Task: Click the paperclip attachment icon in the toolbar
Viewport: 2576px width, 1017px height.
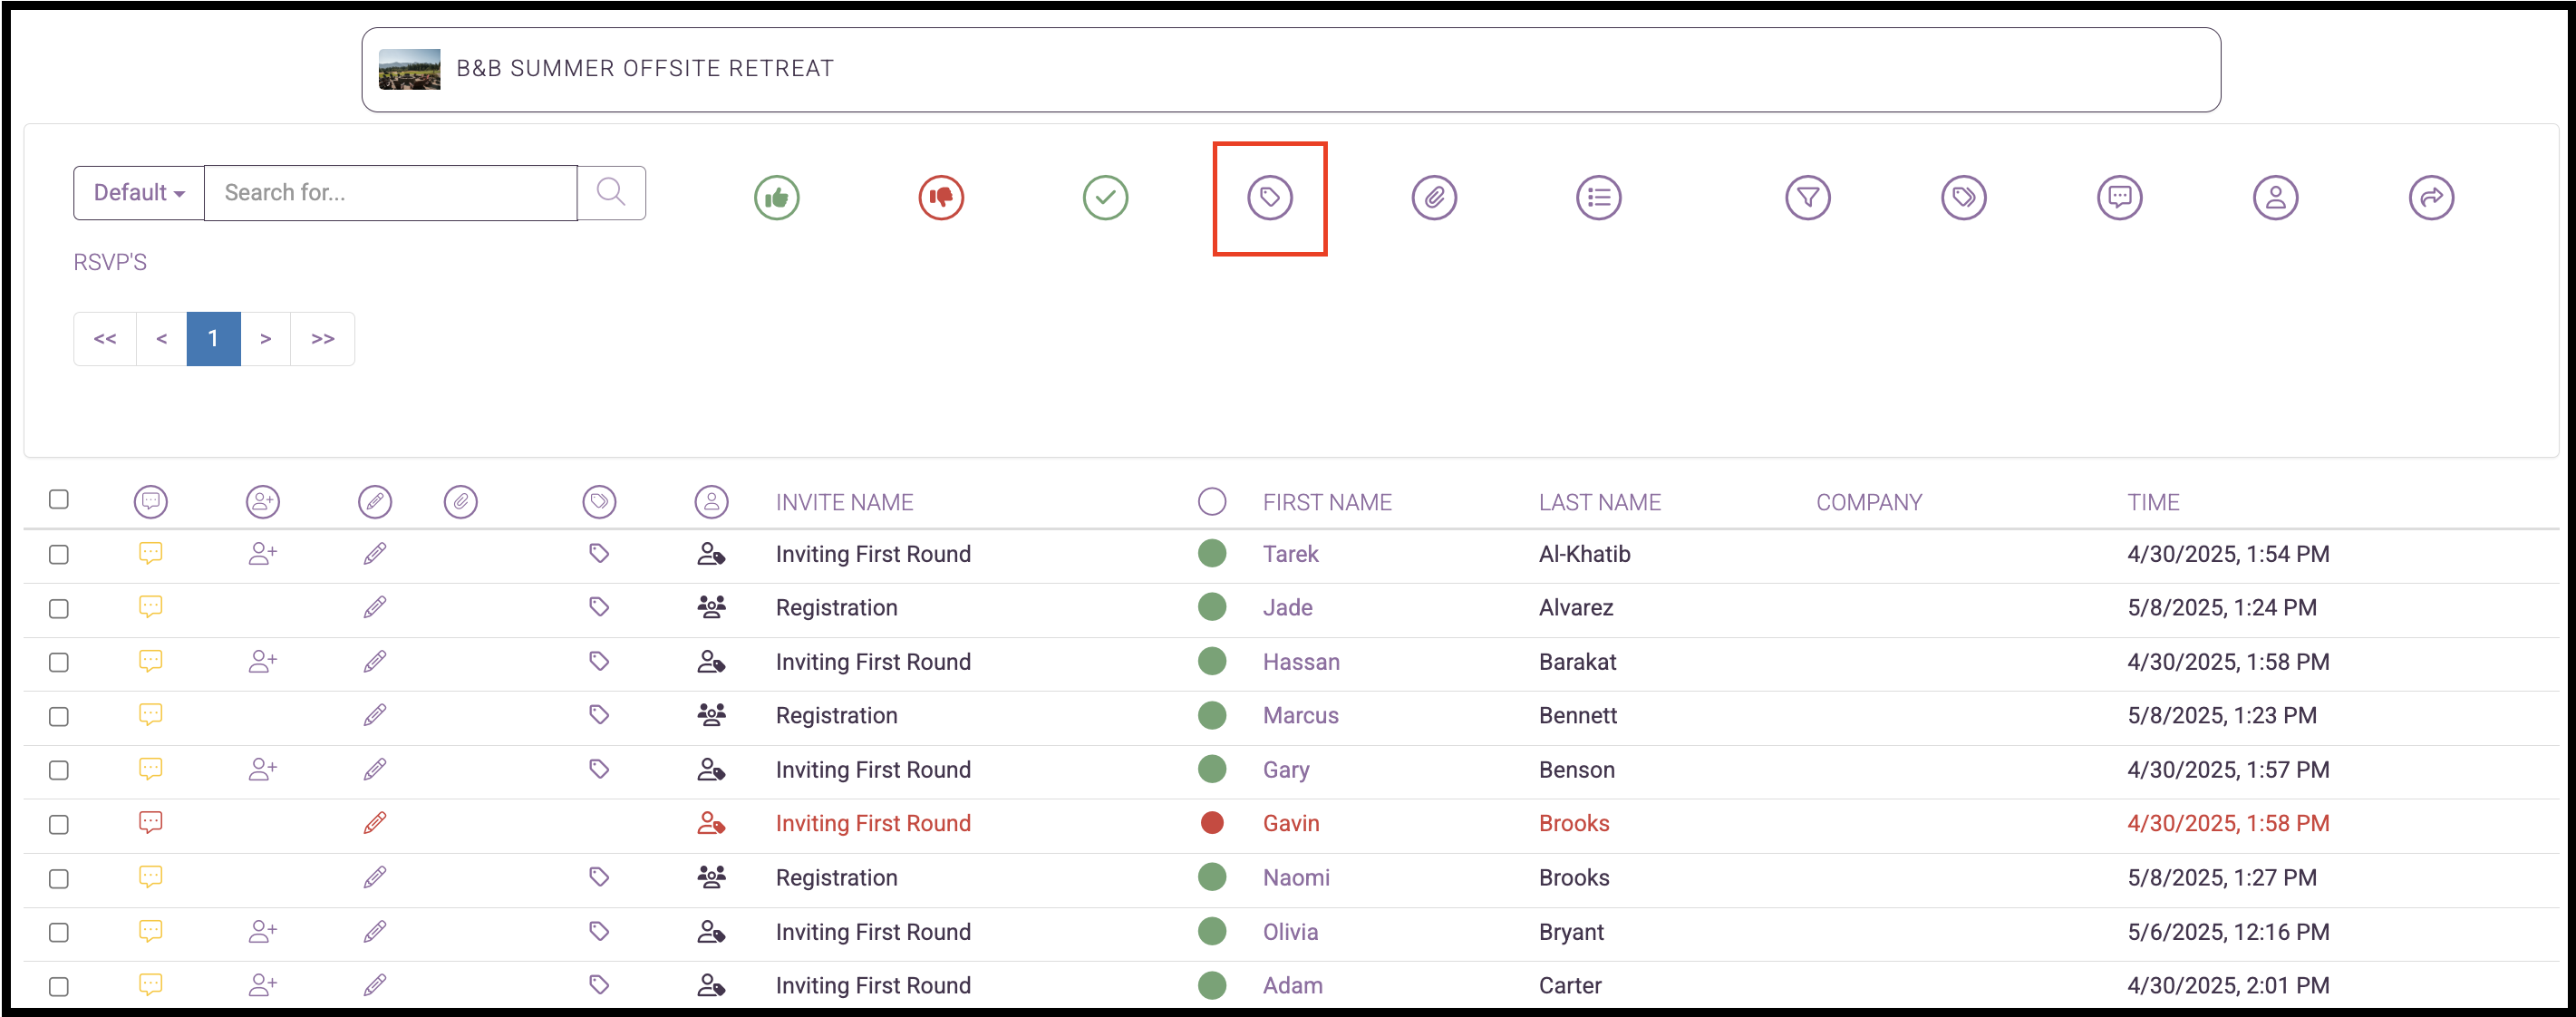Action: pyautogui.click(x=1434, y=197)
